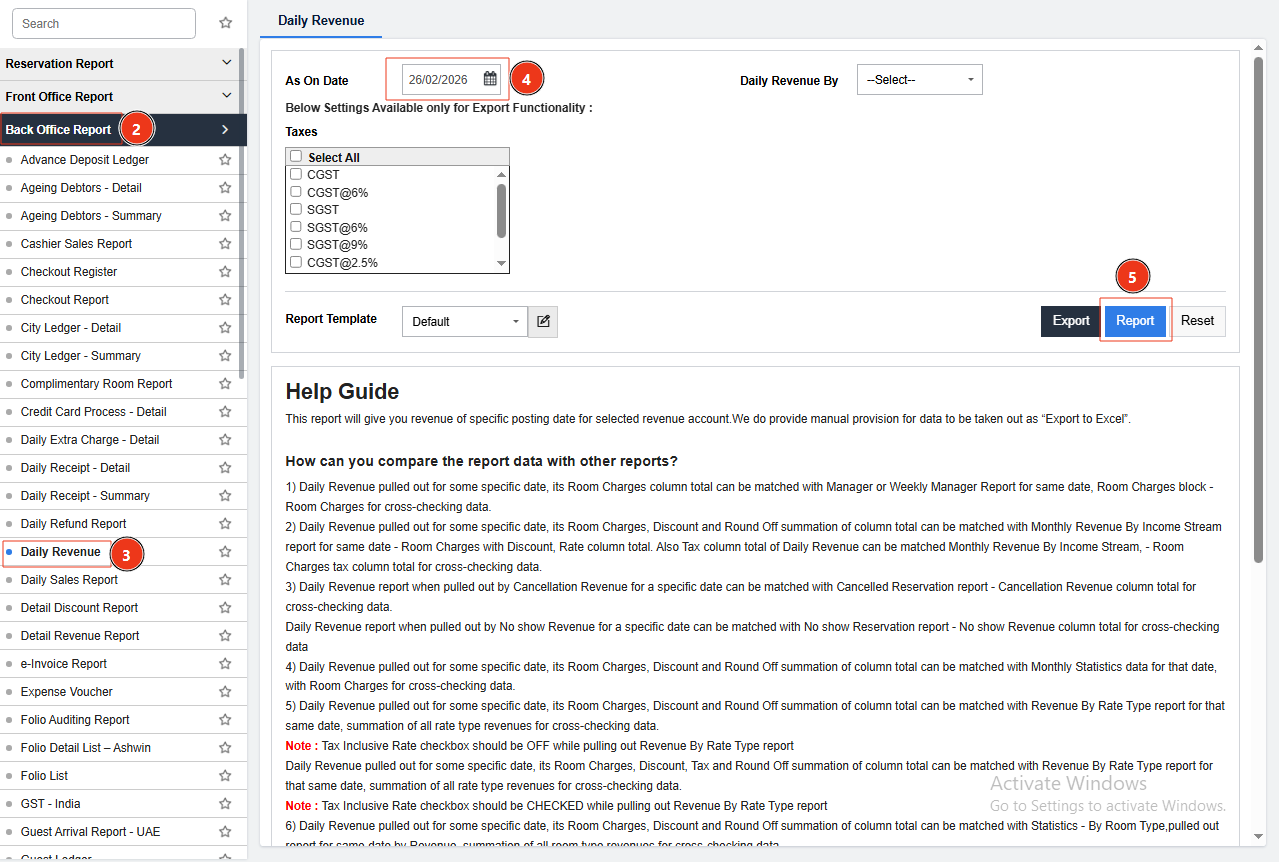The image size is (1279, 862).
Task: Star the Daily Revenue report
Action: coord(225,552)
